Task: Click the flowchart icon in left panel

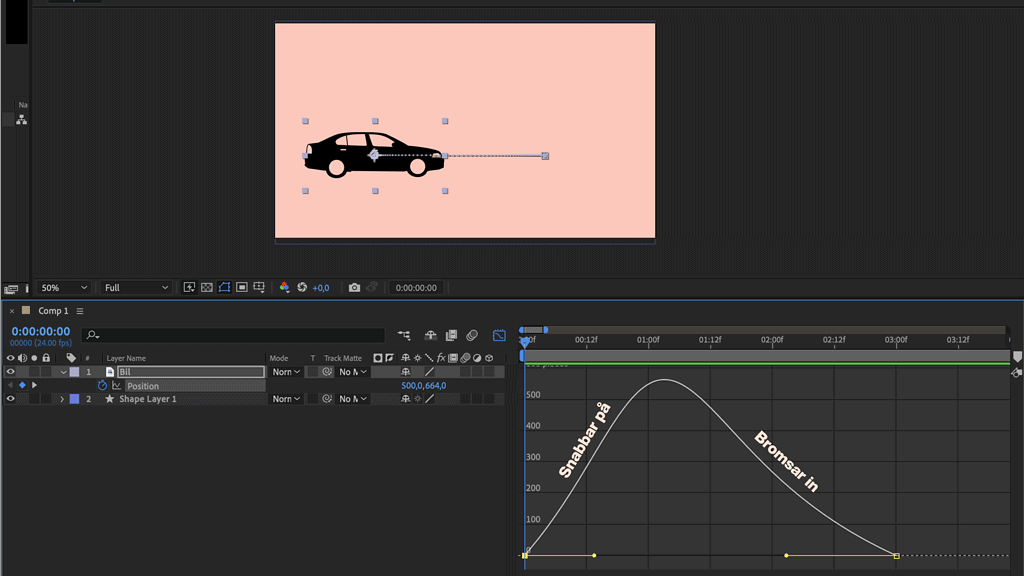Action: tap(22, 120)
